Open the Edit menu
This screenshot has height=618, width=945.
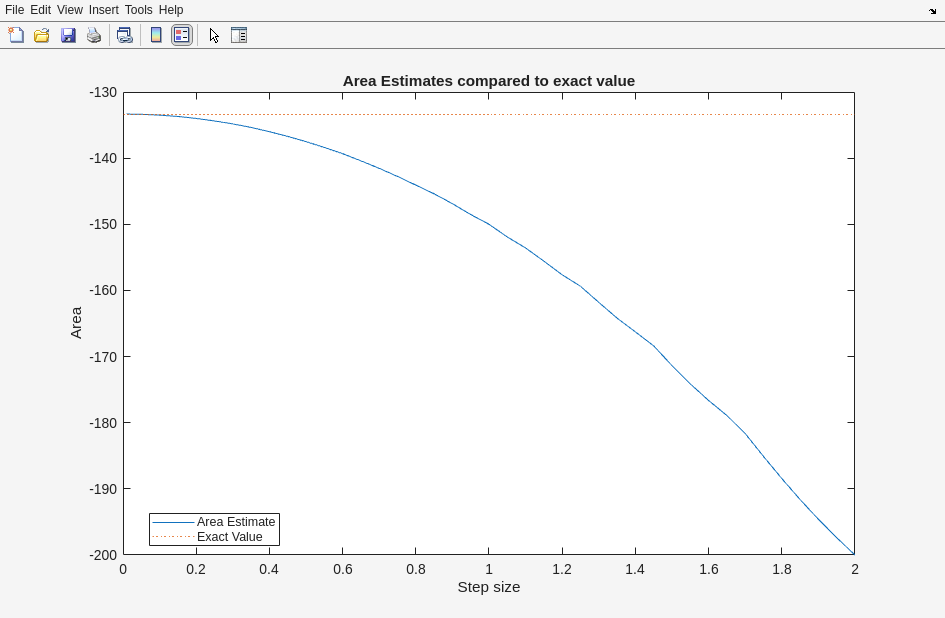click(40, 10)
